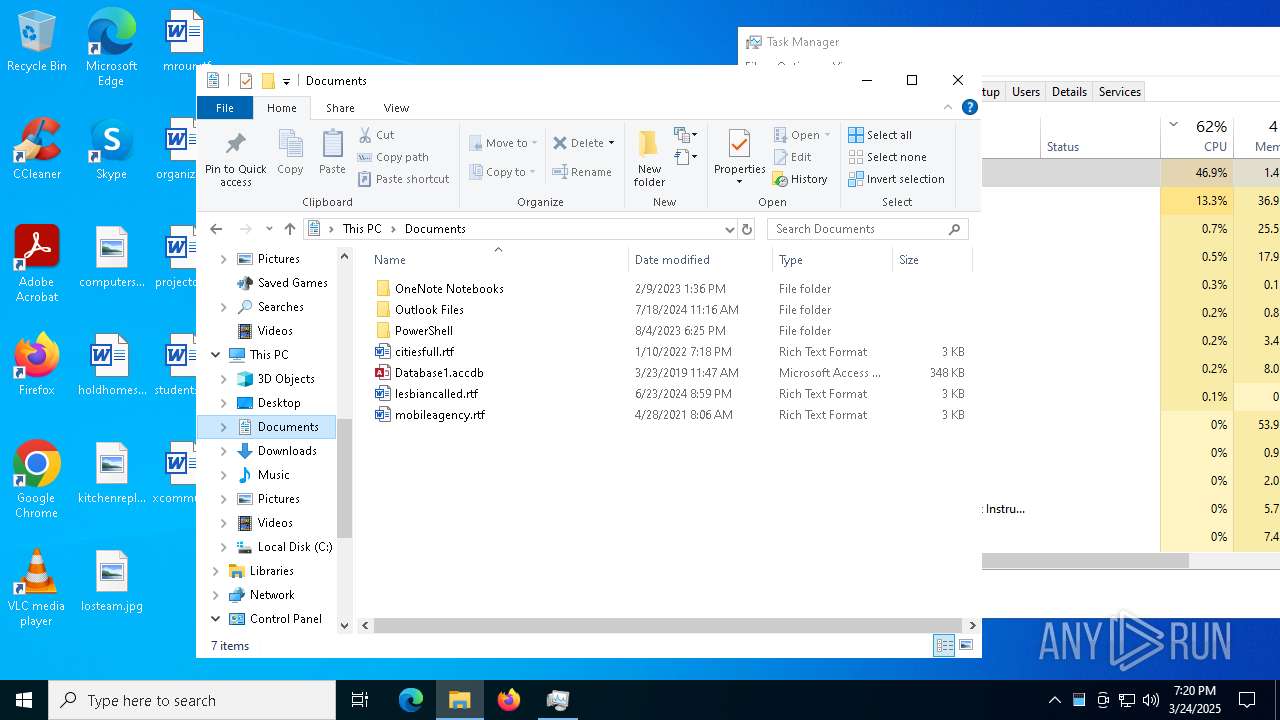Open the Details tab in Task Manager
Image resolution: width=1280 pixels, height=720 pixels.
pos(1069,92)
